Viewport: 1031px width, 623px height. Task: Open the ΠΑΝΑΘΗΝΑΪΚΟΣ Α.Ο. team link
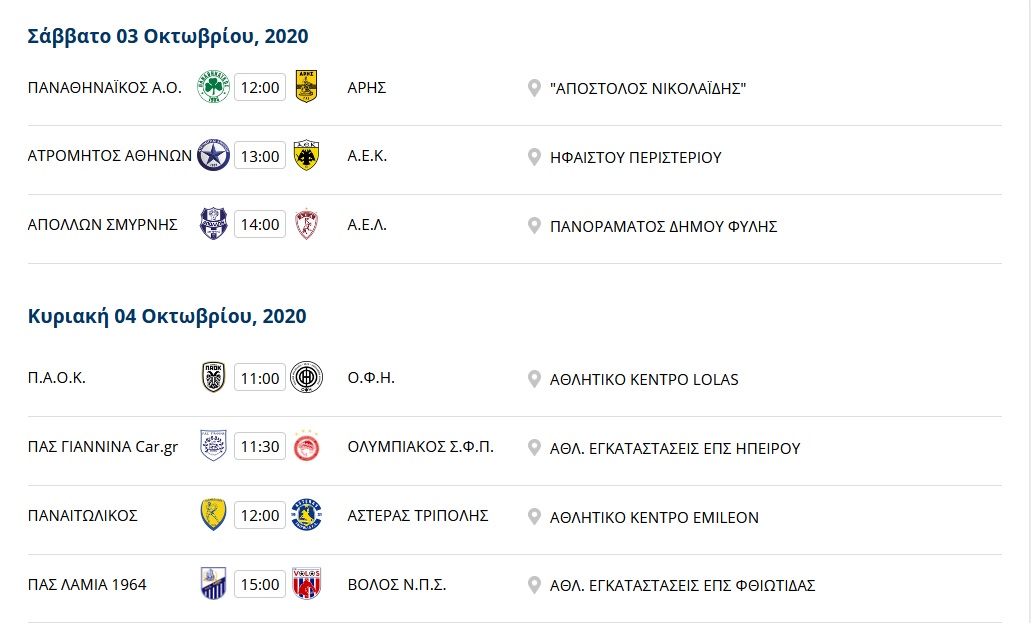click(105, 87)
